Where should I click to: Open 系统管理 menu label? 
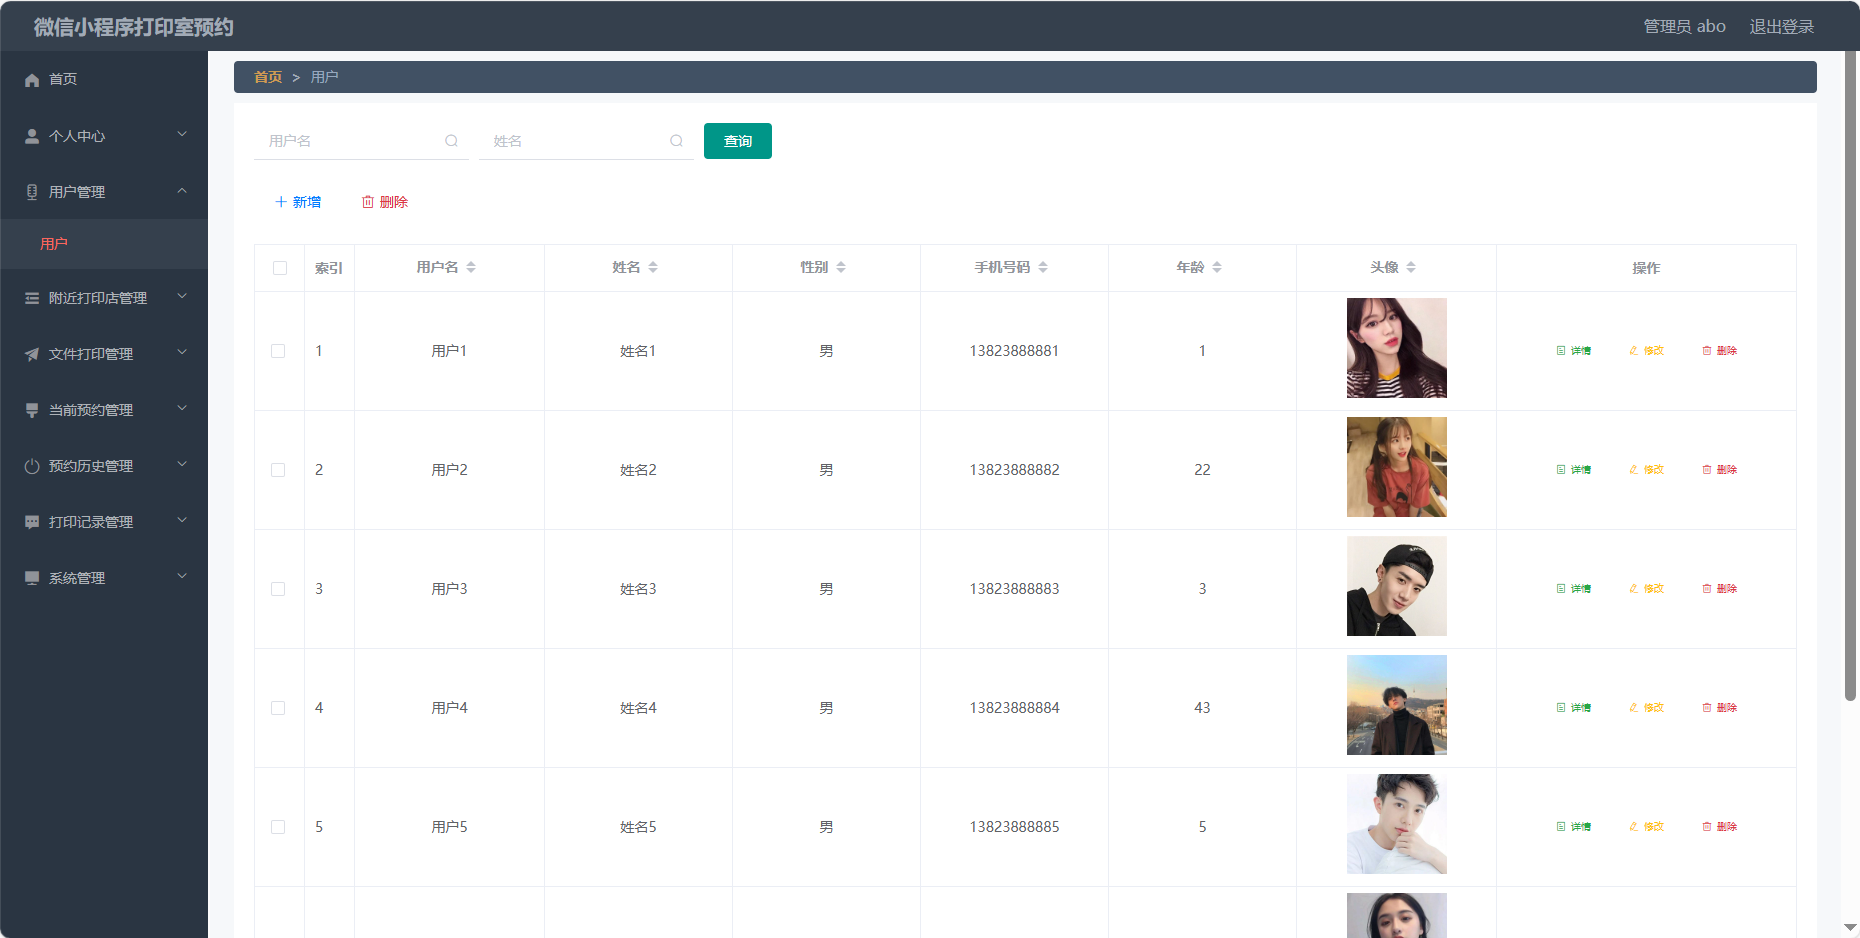[77, 578]
